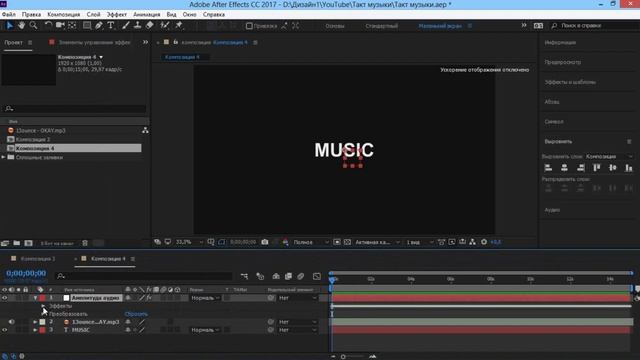Select the Rotation tool

48,25
